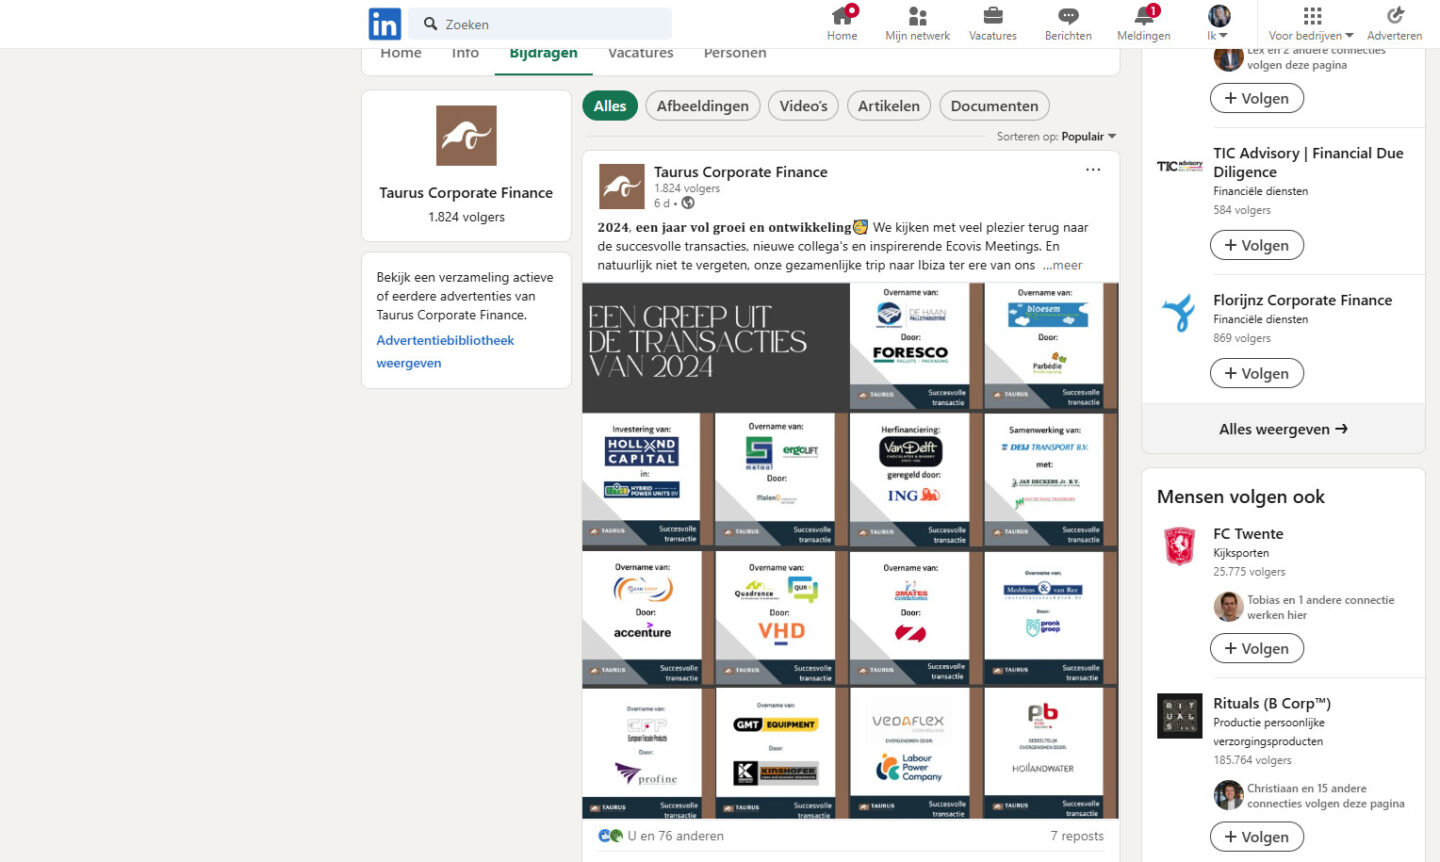Open Florijnz Corporate Finance page title
The height and width of the screenshot is (862, 1440).
[x=1302, y=300]
